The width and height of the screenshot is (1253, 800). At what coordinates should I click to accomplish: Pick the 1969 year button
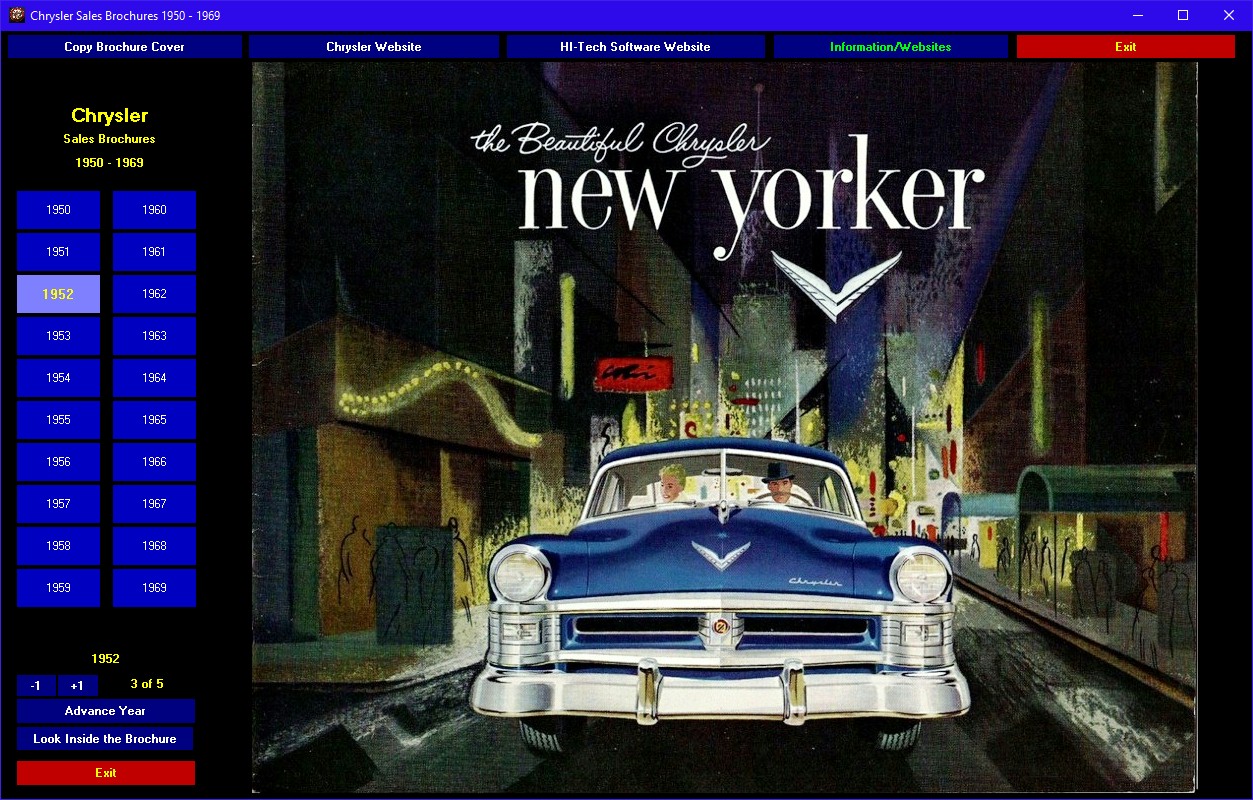pos(154,588)
